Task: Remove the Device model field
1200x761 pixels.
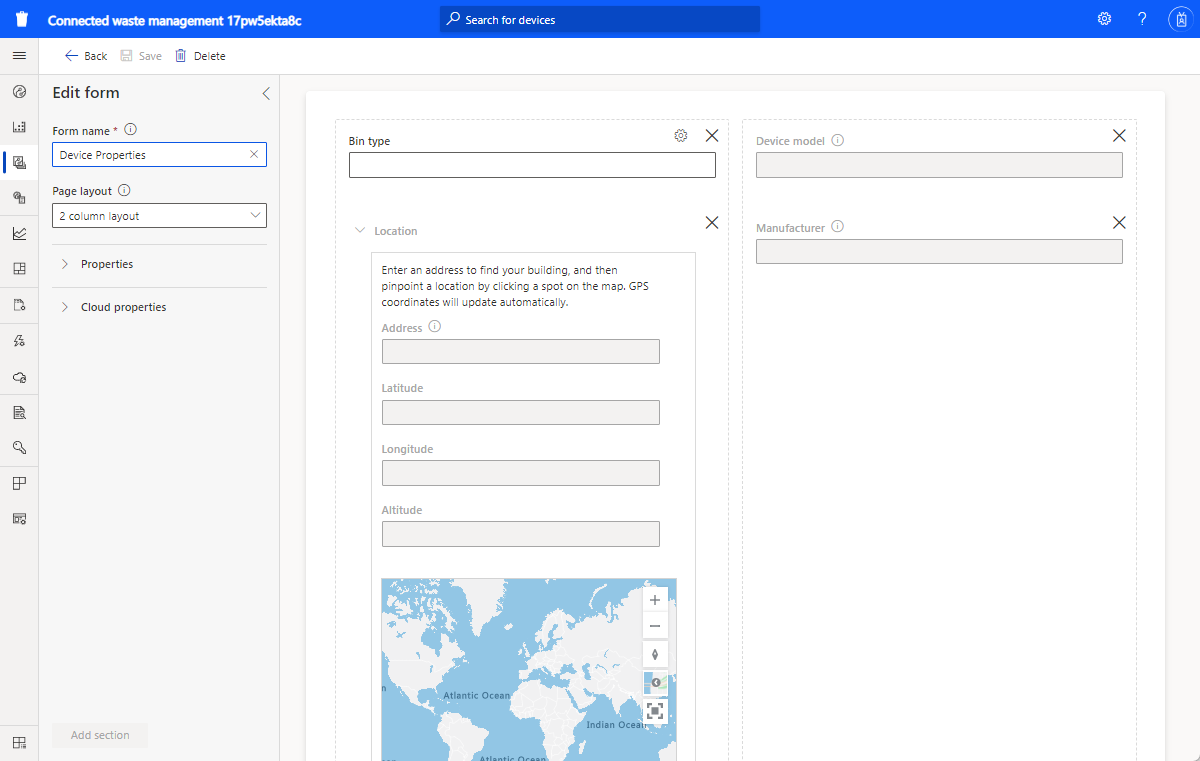Action: tap(1119, 136)
